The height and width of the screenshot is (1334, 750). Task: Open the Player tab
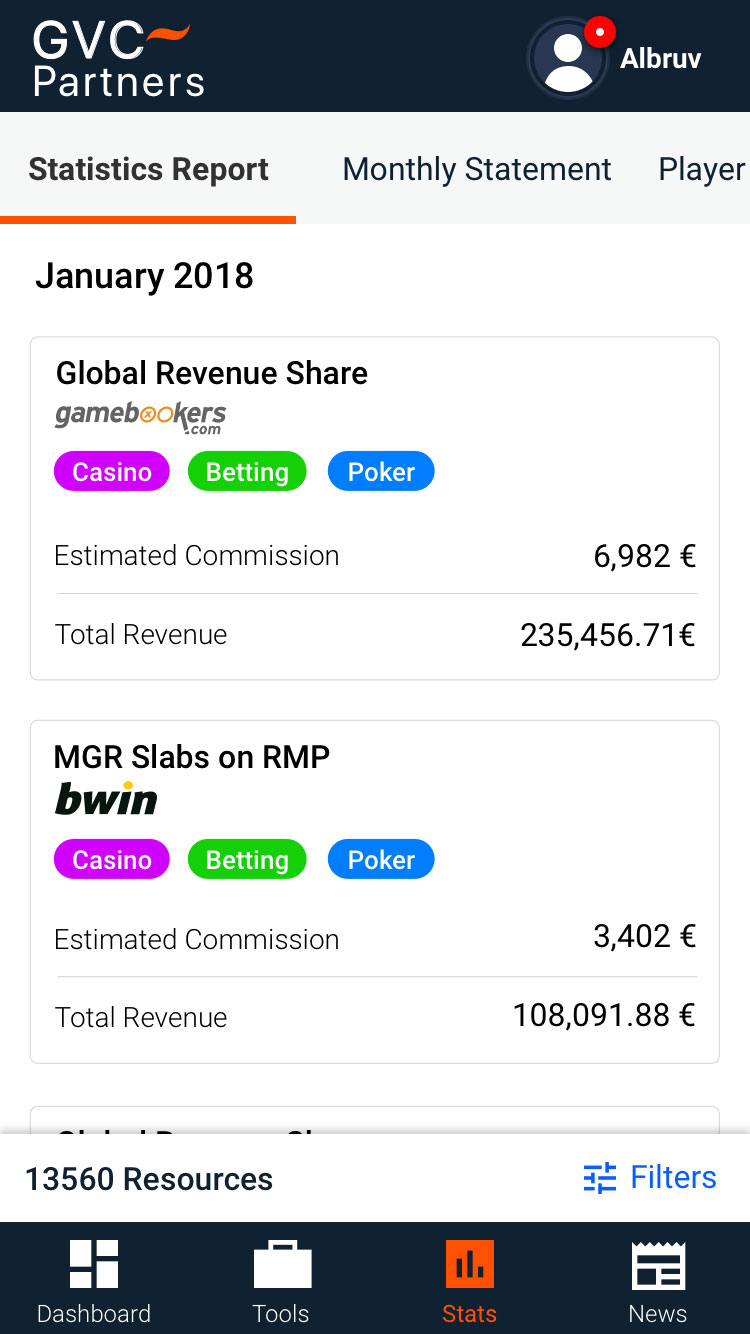(x=702, y=169)
